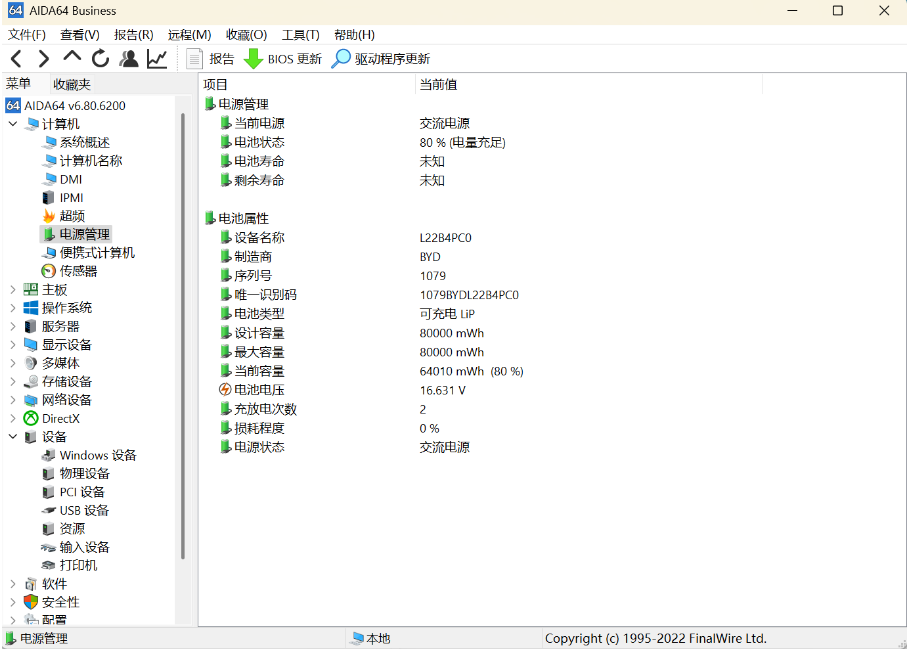The image size is (914, 649).
Task: Click the USB 设备 plug icon
Action: [49, 511]
